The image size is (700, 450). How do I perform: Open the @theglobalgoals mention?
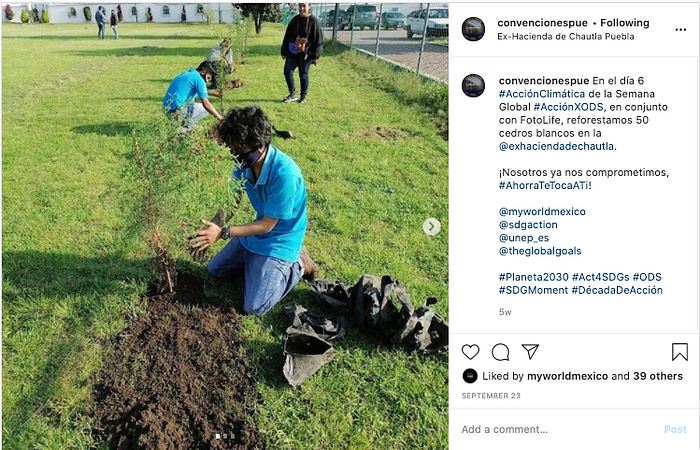[x=540, y=251]
